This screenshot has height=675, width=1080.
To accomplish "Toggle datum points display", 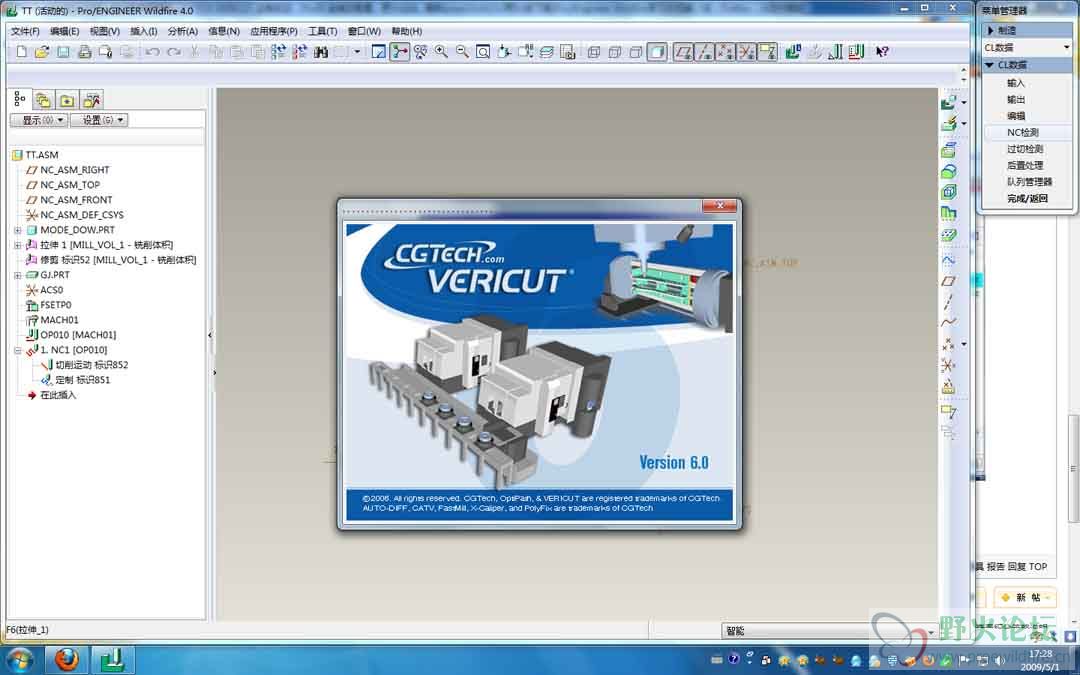I will [x=725, y=52].
